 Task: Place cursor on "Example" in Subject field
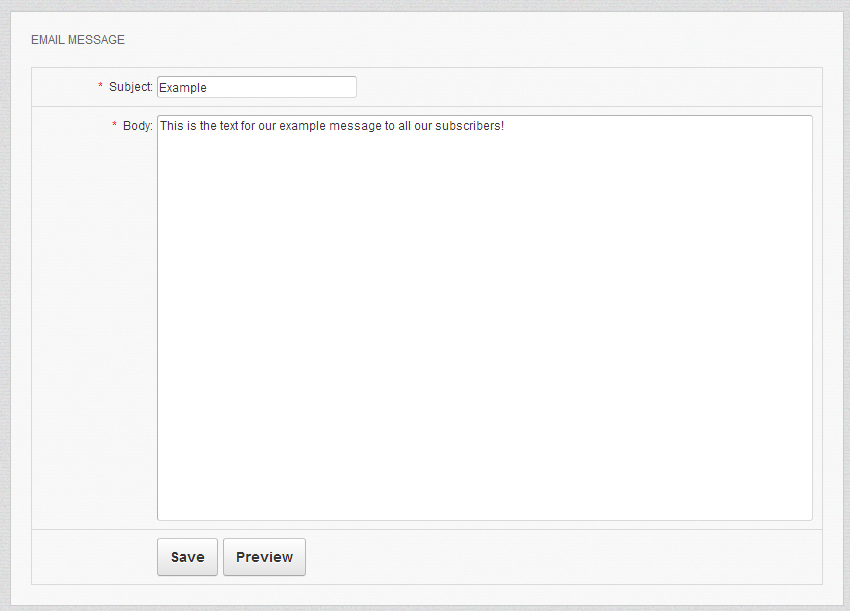(183, 88)
